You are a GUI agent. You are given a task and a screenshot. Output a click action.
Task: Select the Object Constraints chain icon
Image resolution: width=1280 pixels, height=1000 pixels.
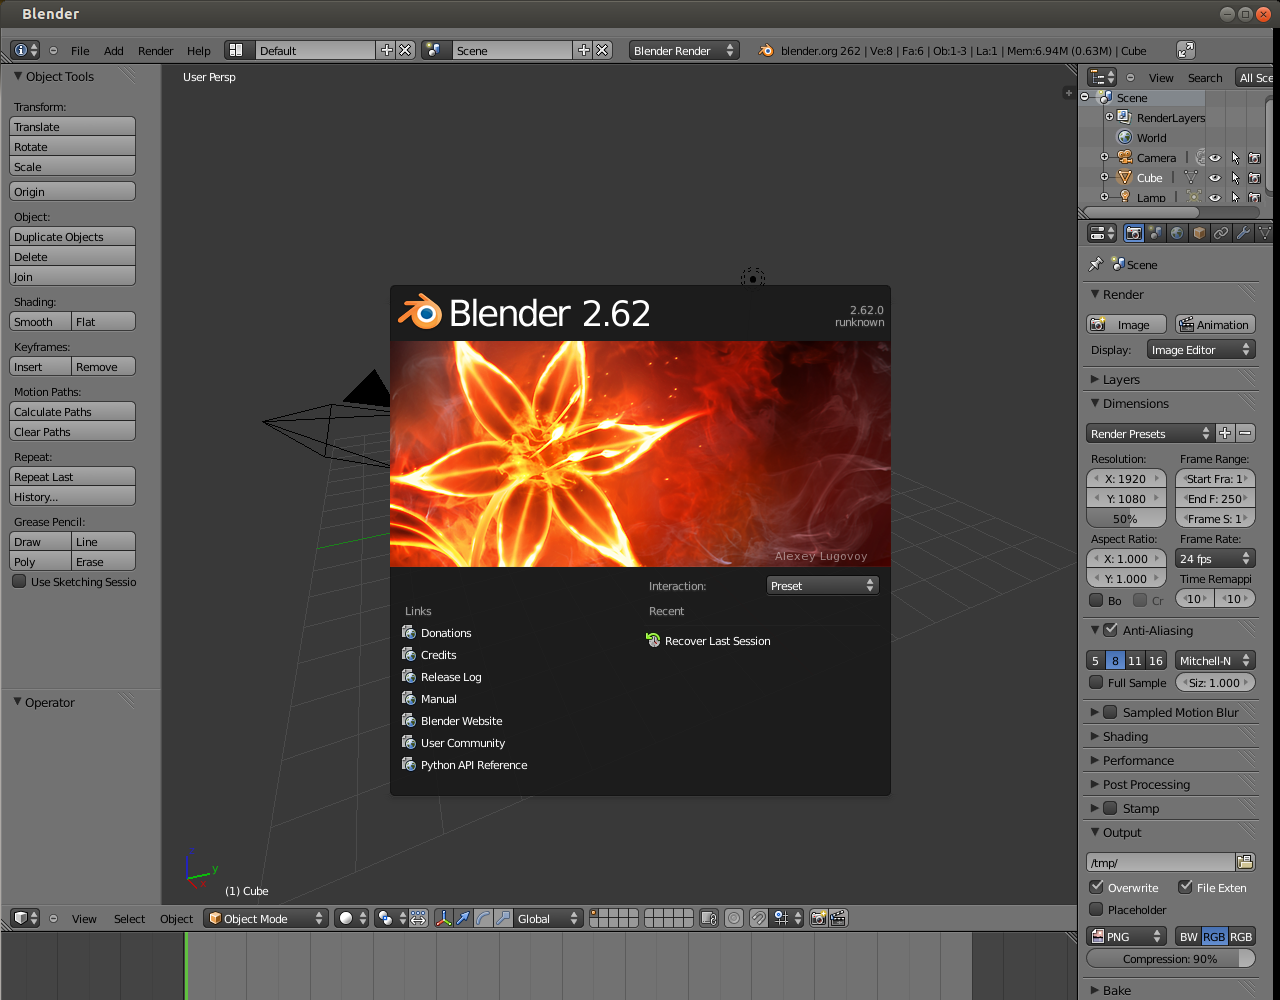[x=1221, y=232]
